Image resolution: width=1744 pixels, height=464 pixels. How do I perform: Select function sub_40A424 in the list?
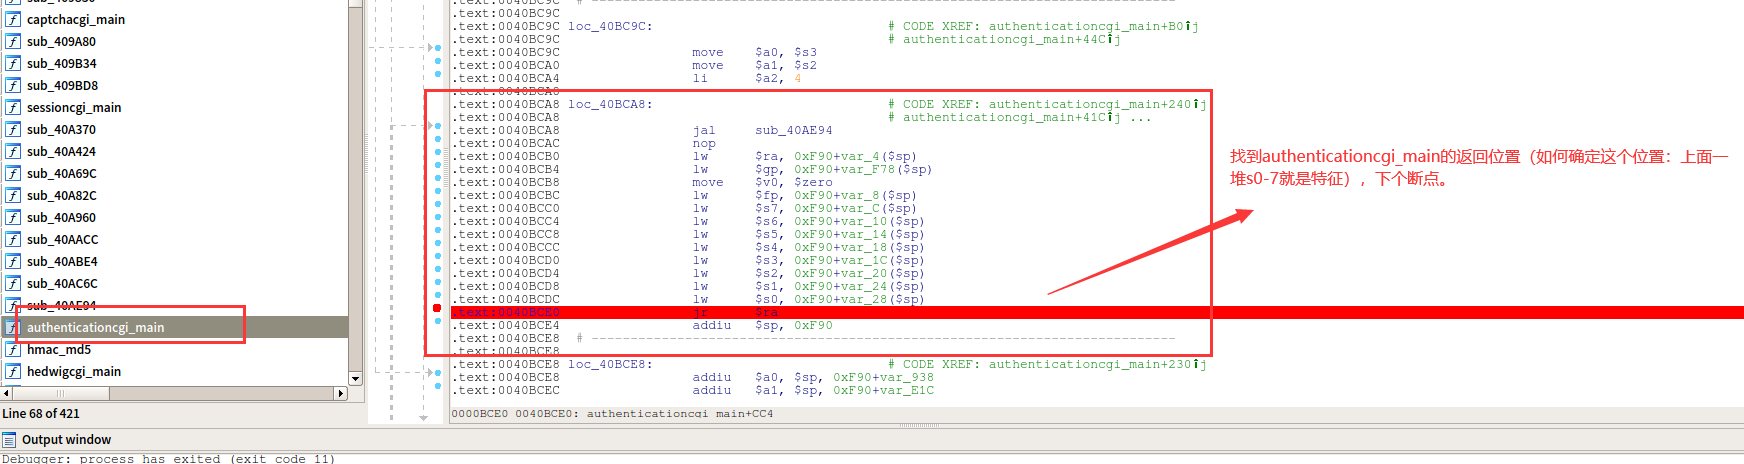tap(61, 151)
